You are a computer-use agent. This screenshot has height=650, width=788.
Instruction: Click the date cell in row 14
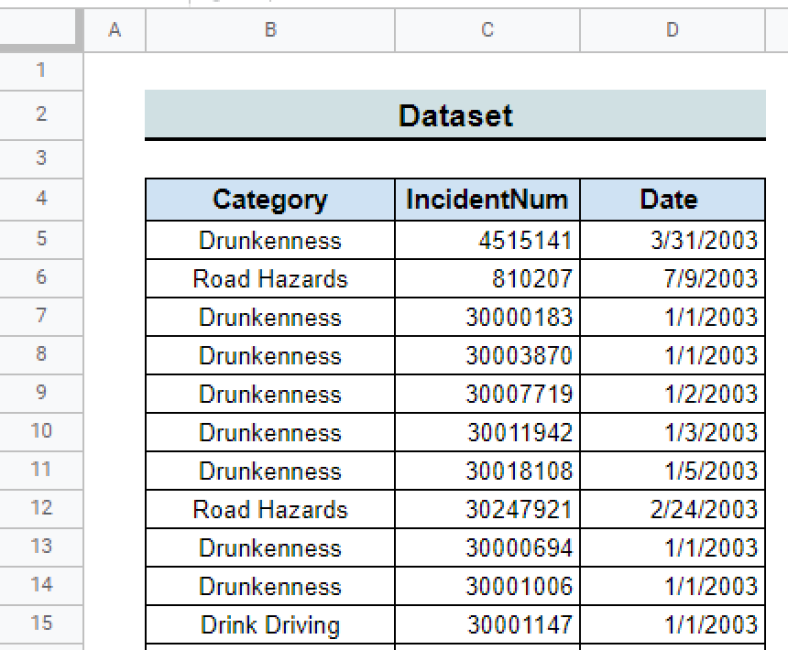pos(672,586)
